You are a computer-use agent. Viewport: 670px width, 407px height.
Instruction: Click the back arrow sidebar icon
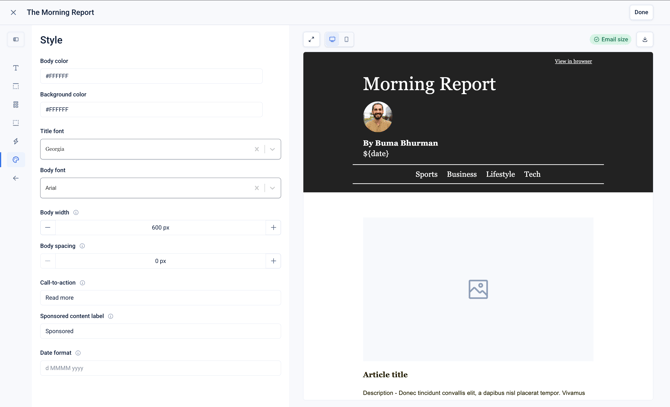click(x=16, y=178)
